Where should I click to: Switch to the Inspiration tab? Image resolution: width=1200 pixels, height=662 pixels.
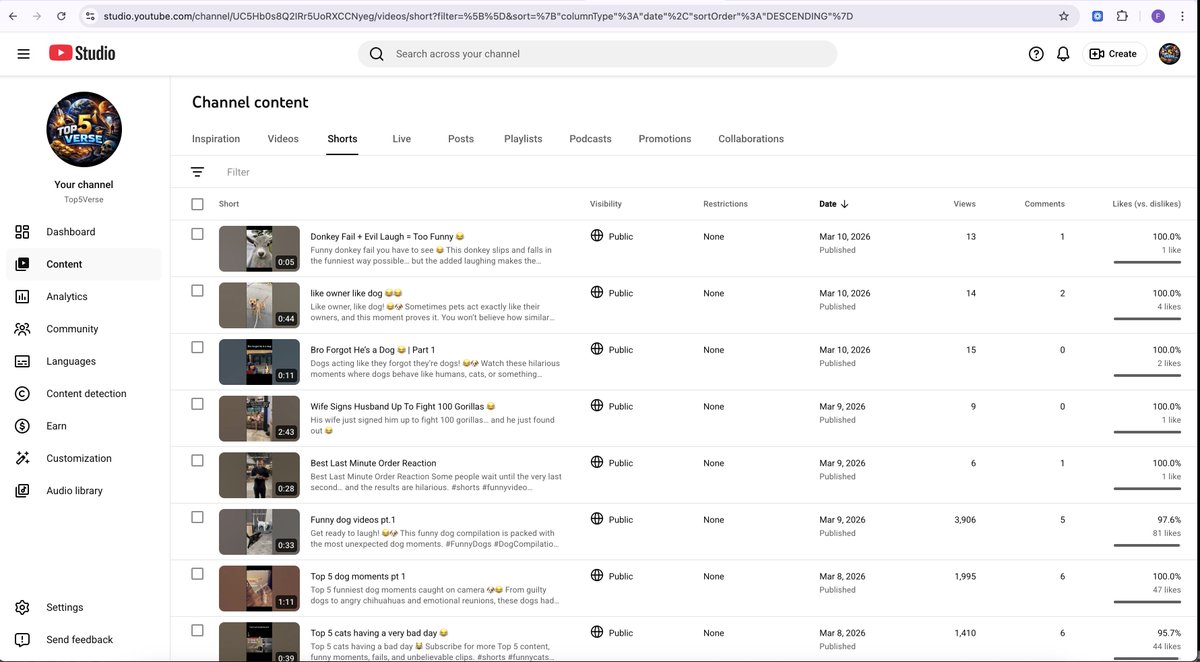click(x=216, y=139)
